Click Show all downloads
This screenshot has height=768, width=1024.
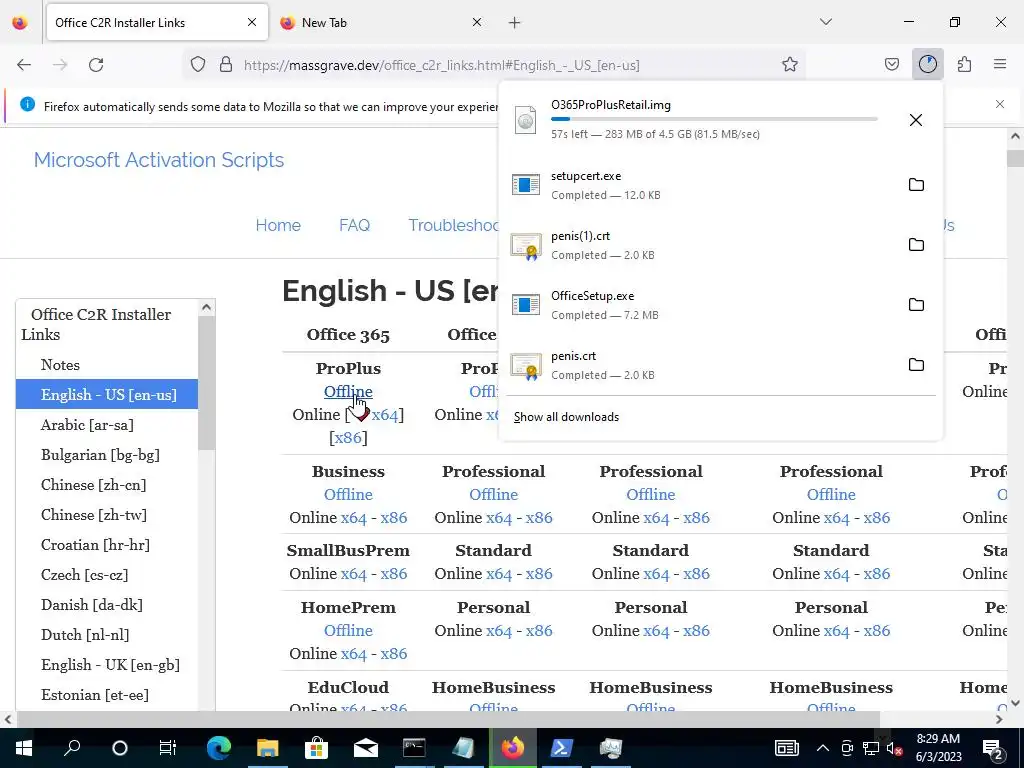pyautogui.click(x=566, y=417)
